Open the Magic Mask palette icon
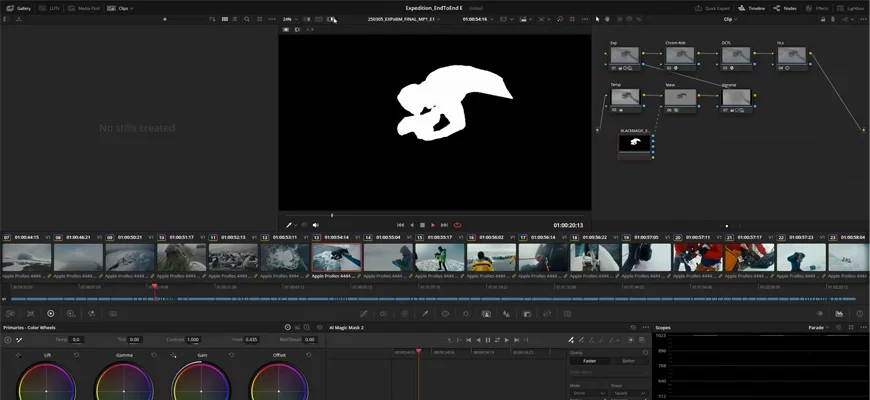870x400 pixels. tap(486, 313)
